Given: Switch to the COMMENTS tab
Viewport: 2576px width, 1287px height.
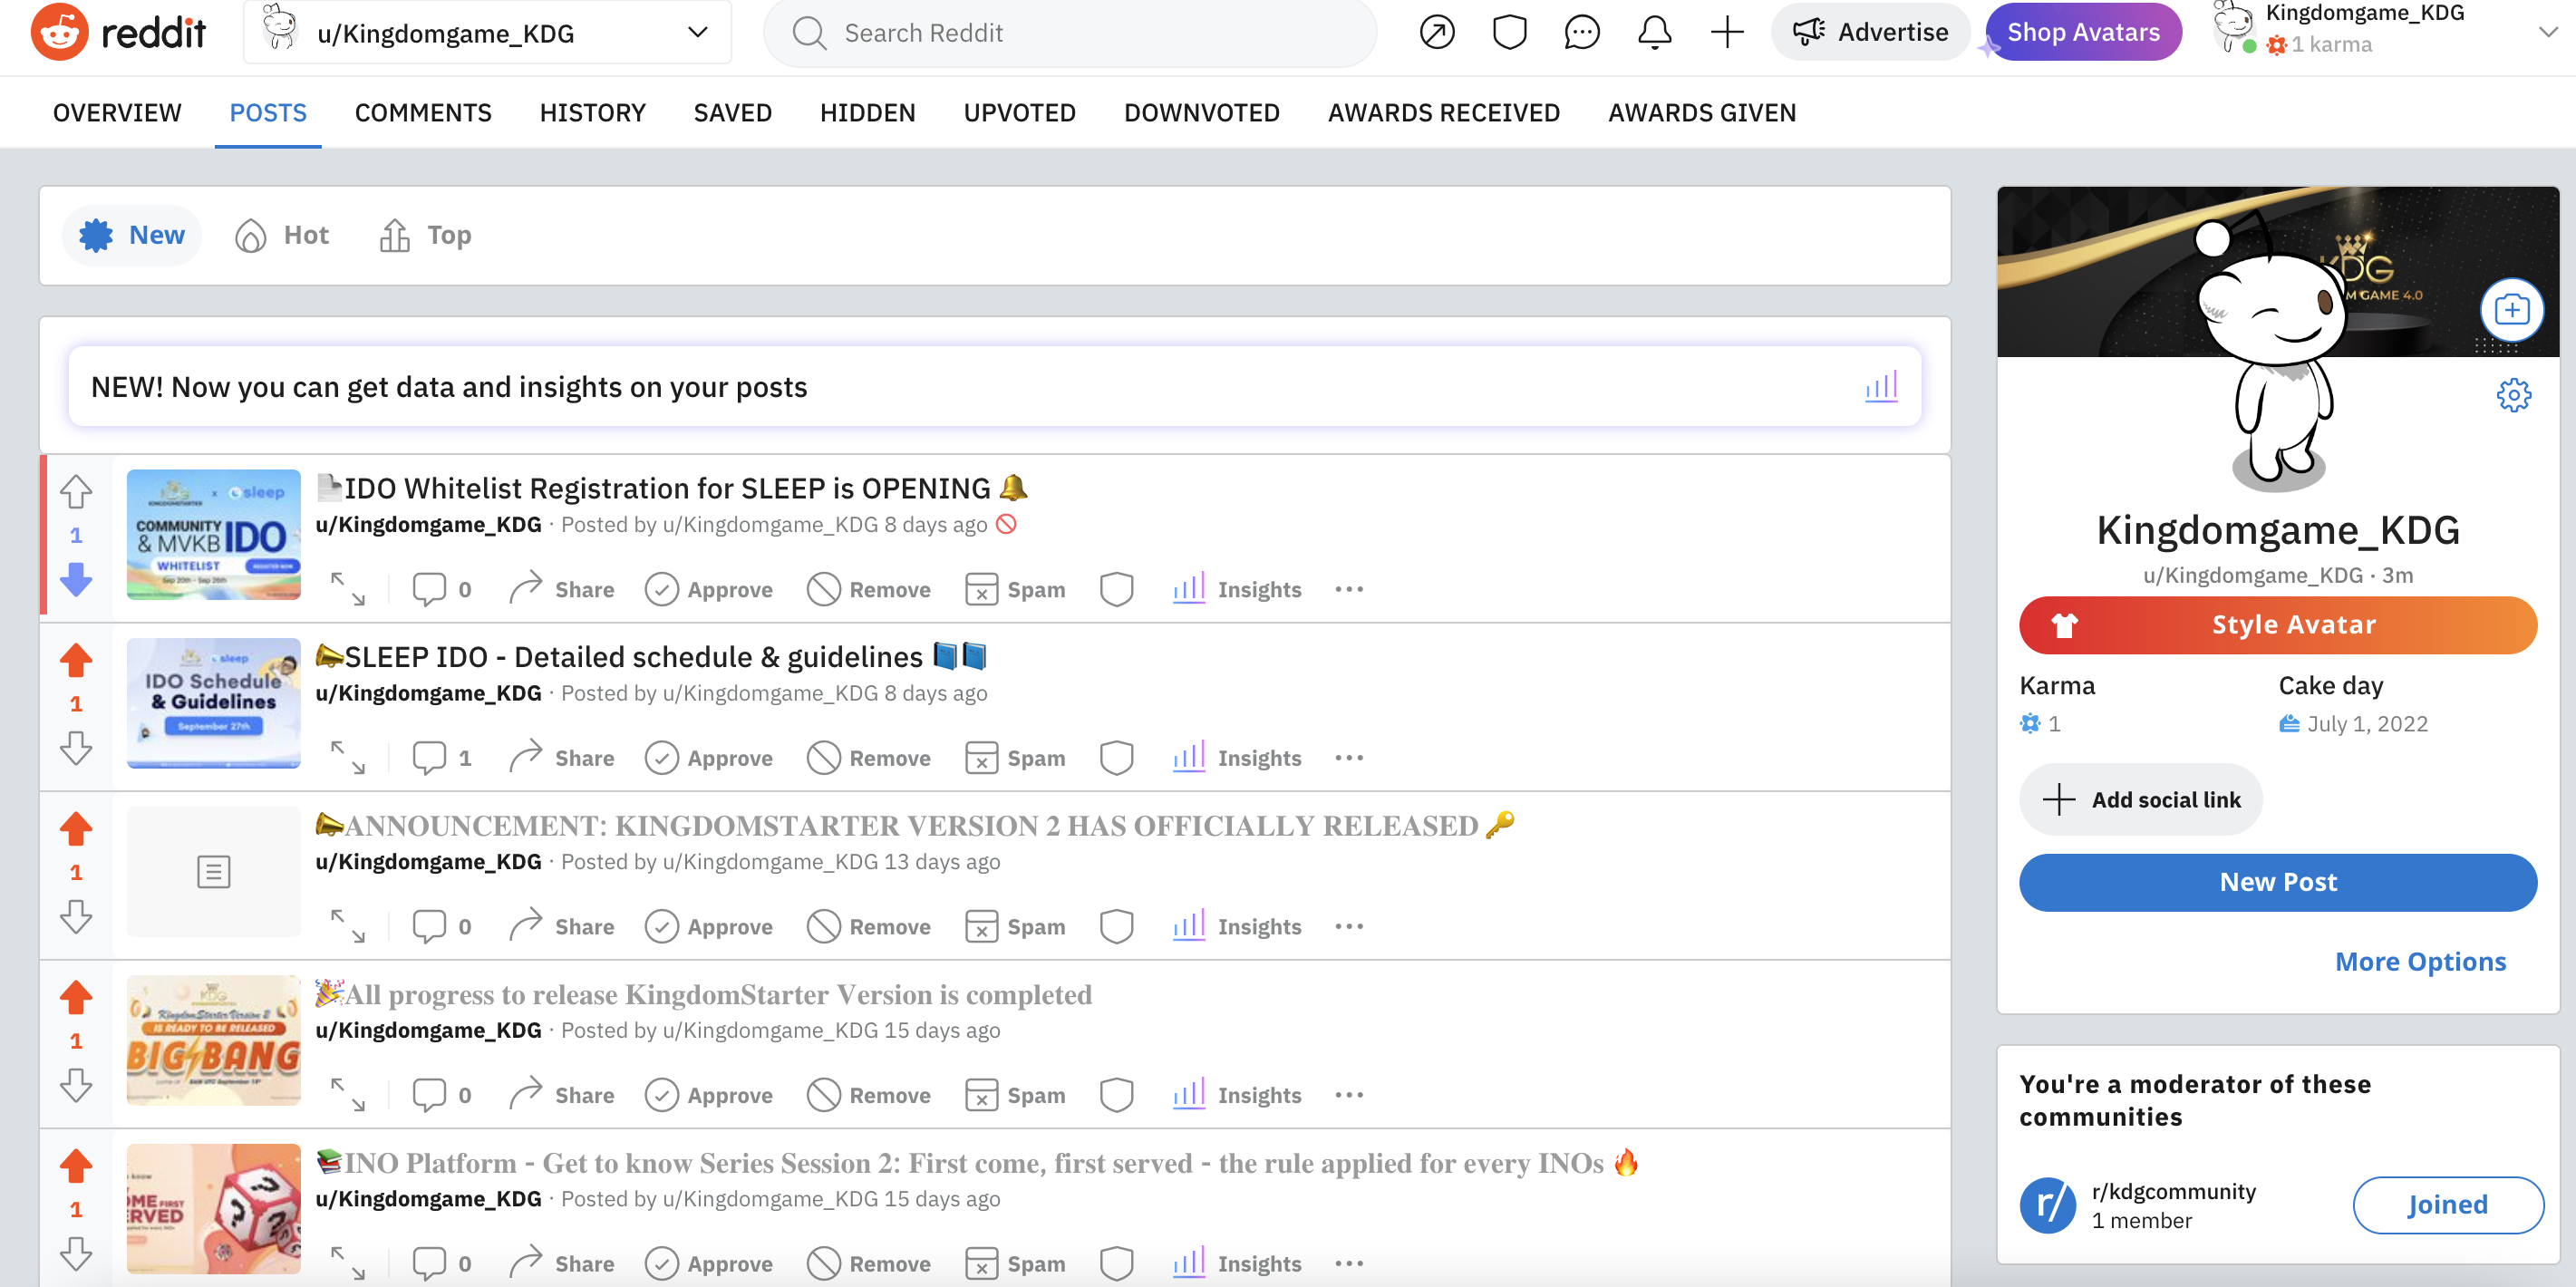Looking at the screenshot, I should (423, 113).
